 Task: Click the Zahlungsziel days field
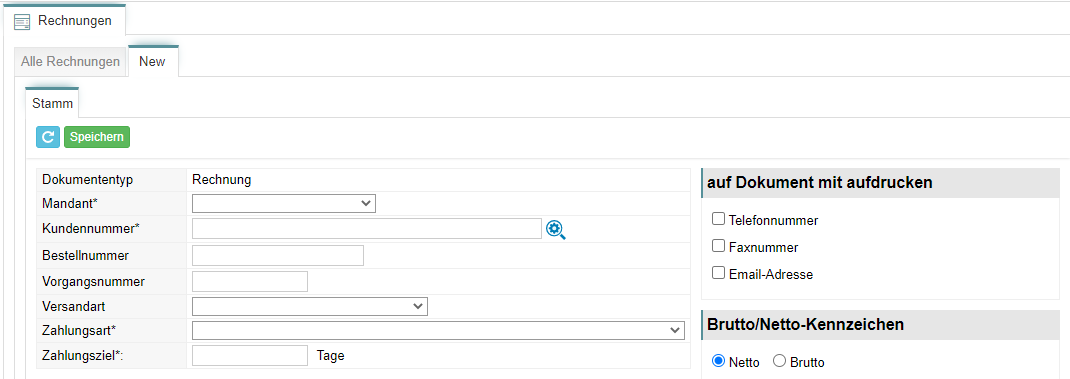click(x=250, y=356)
